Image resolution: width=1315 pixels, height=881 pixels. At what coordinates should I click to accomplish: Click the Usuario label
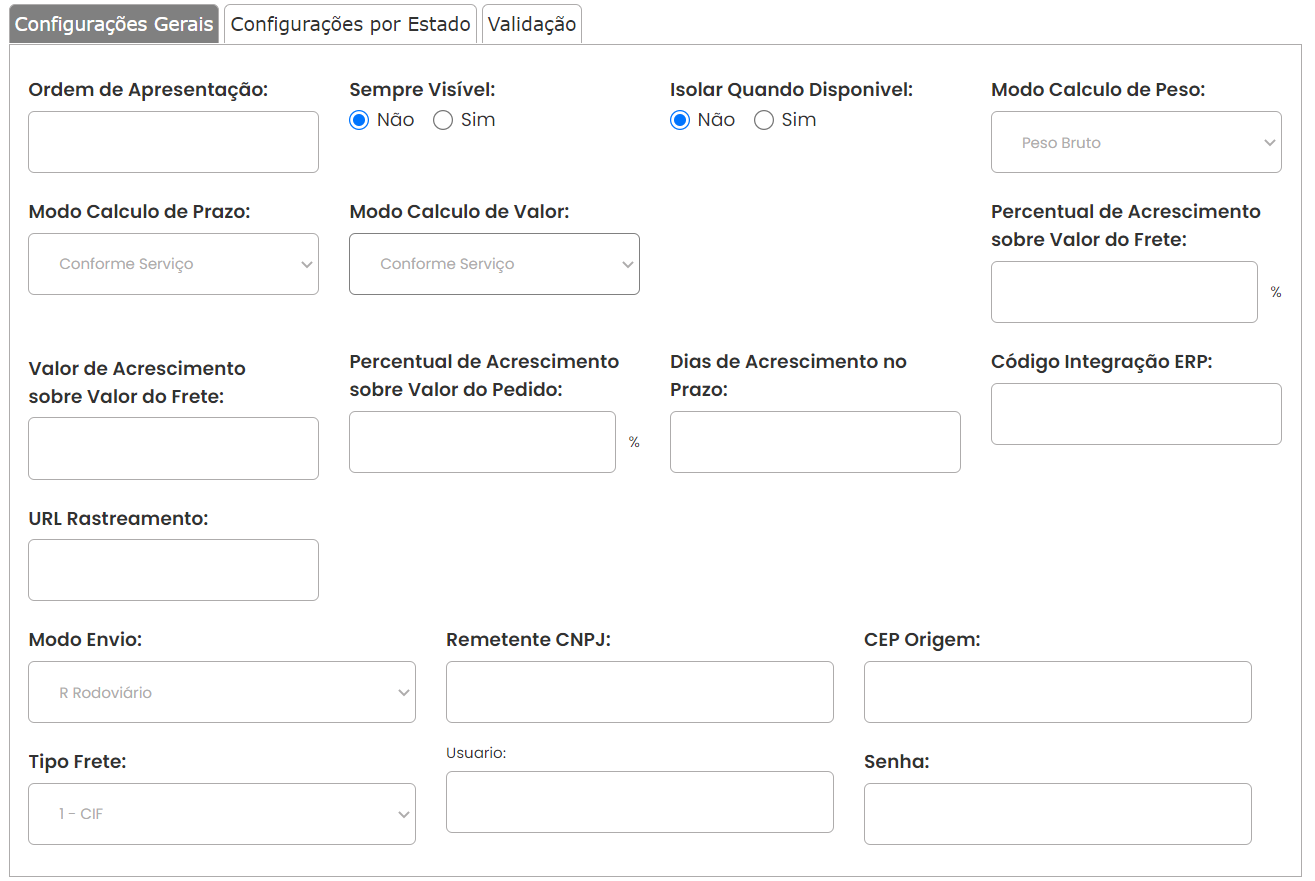tap(476, 753)
